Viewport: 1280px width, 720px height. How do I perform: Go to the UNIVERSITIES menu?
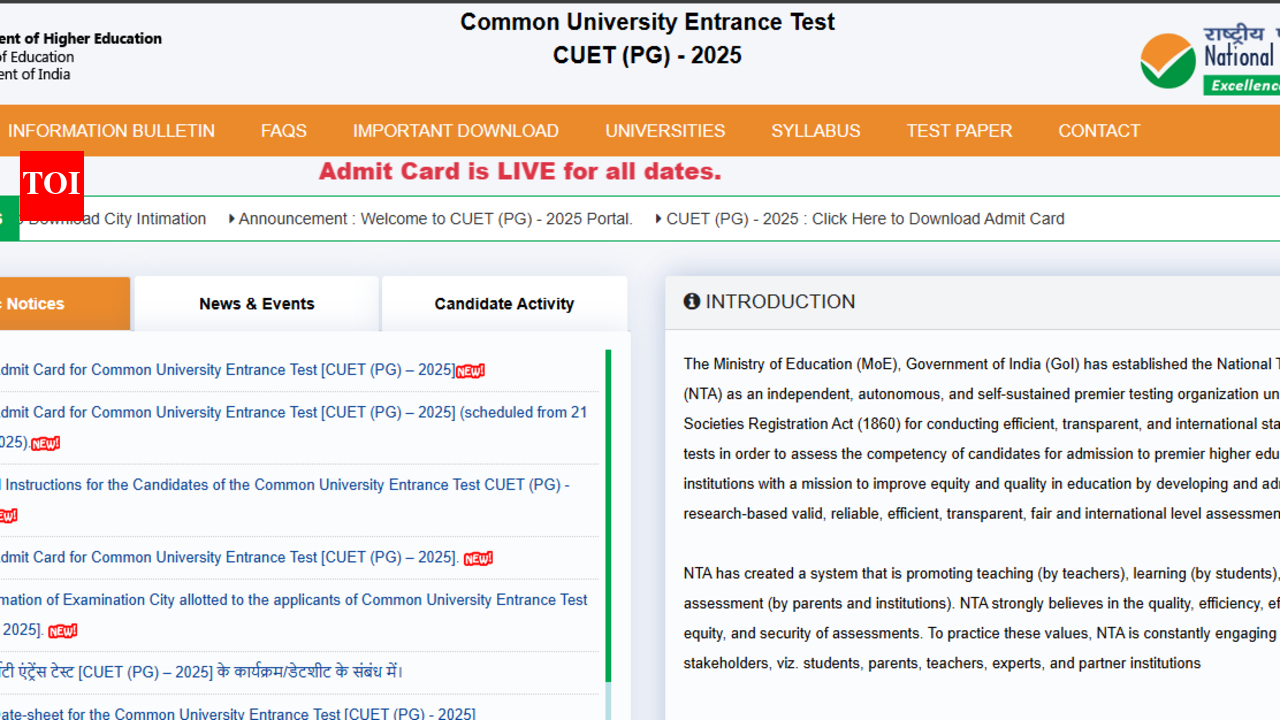665,131
